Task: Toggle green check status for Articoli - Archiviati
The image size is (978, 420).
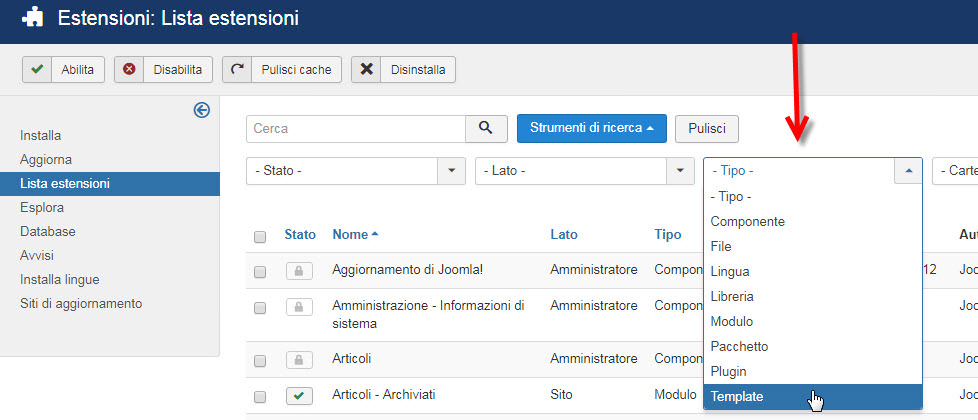Action: [x=299, y=396]
